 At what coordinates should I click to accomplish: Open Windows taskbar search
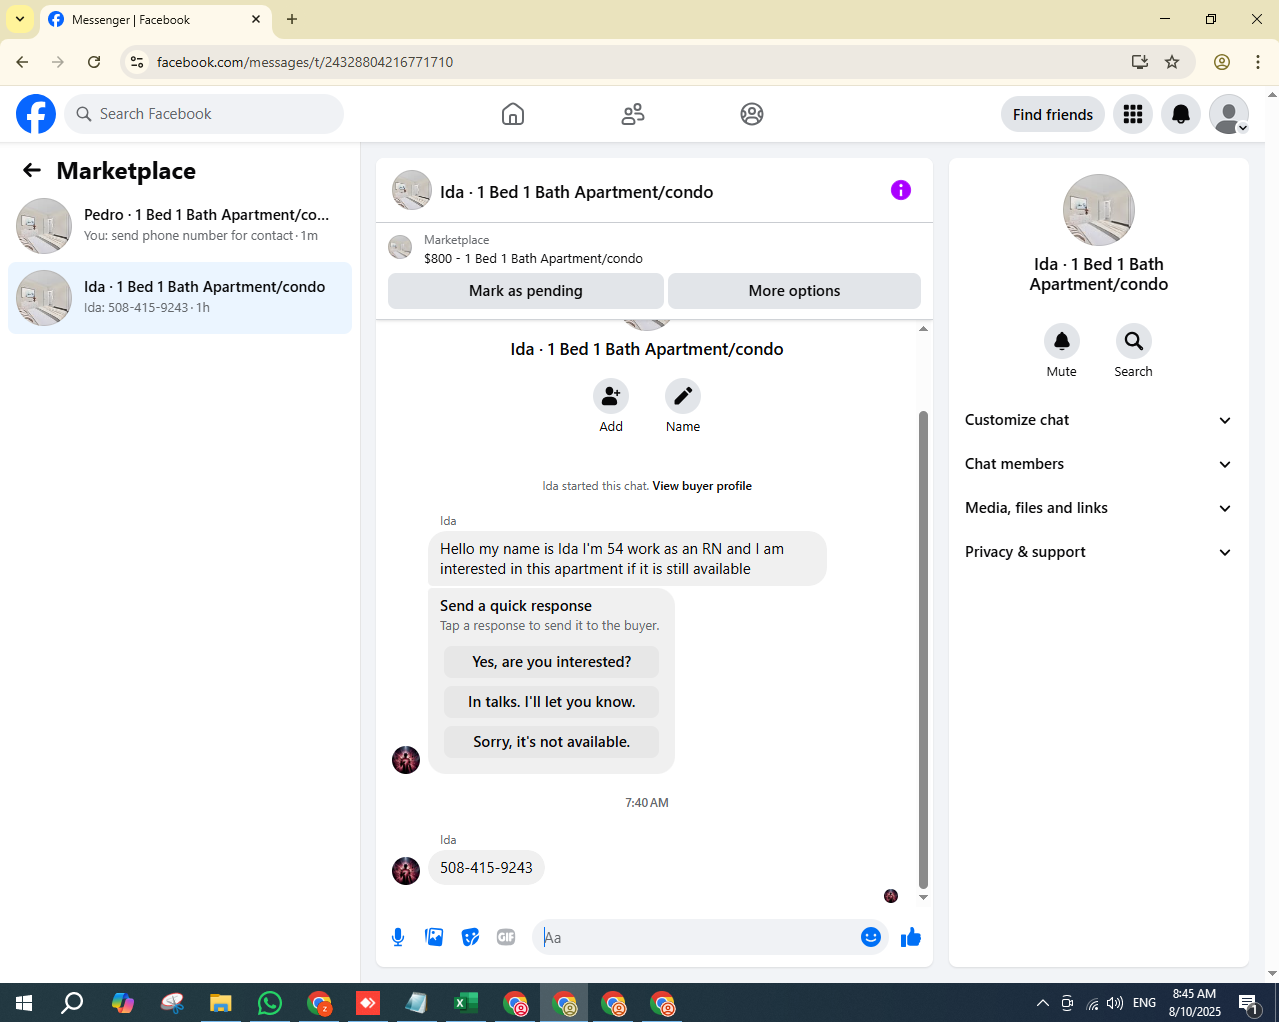point(72,1003)
